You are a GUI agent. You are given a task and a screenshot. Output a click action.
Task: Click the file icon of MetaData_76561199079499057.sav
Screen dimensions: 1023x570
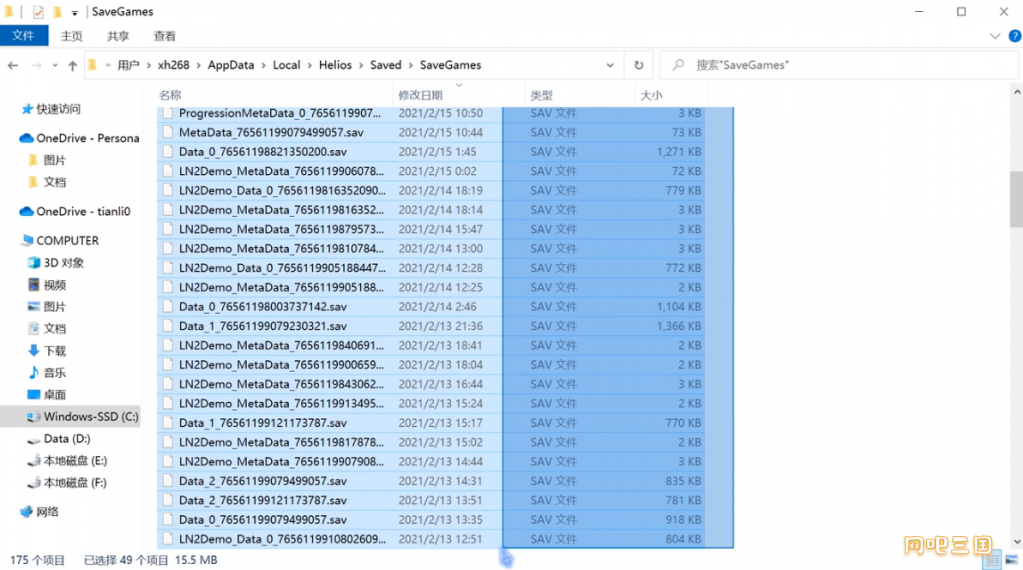point(168,132)
